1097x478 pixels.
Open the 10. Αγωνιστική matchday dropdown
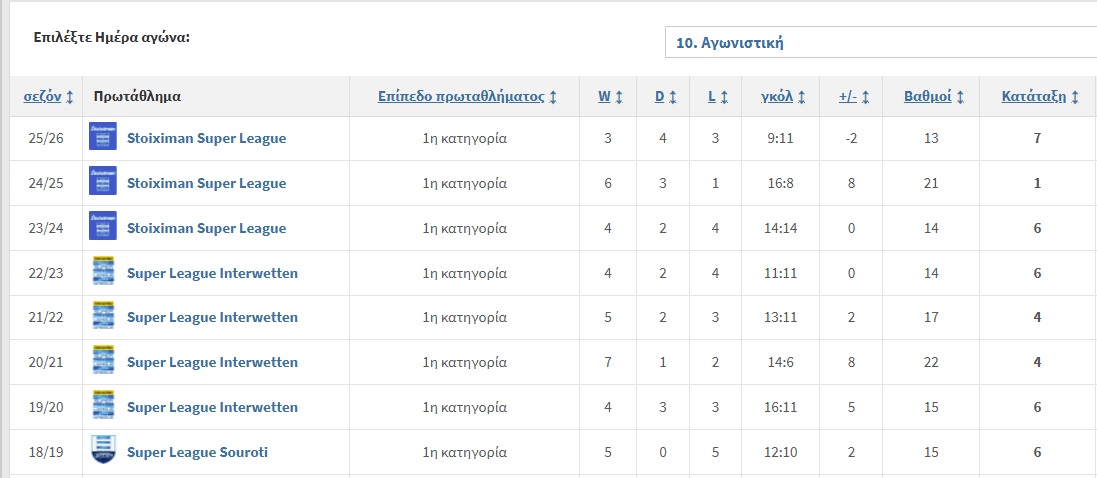(x=880, y=43)
